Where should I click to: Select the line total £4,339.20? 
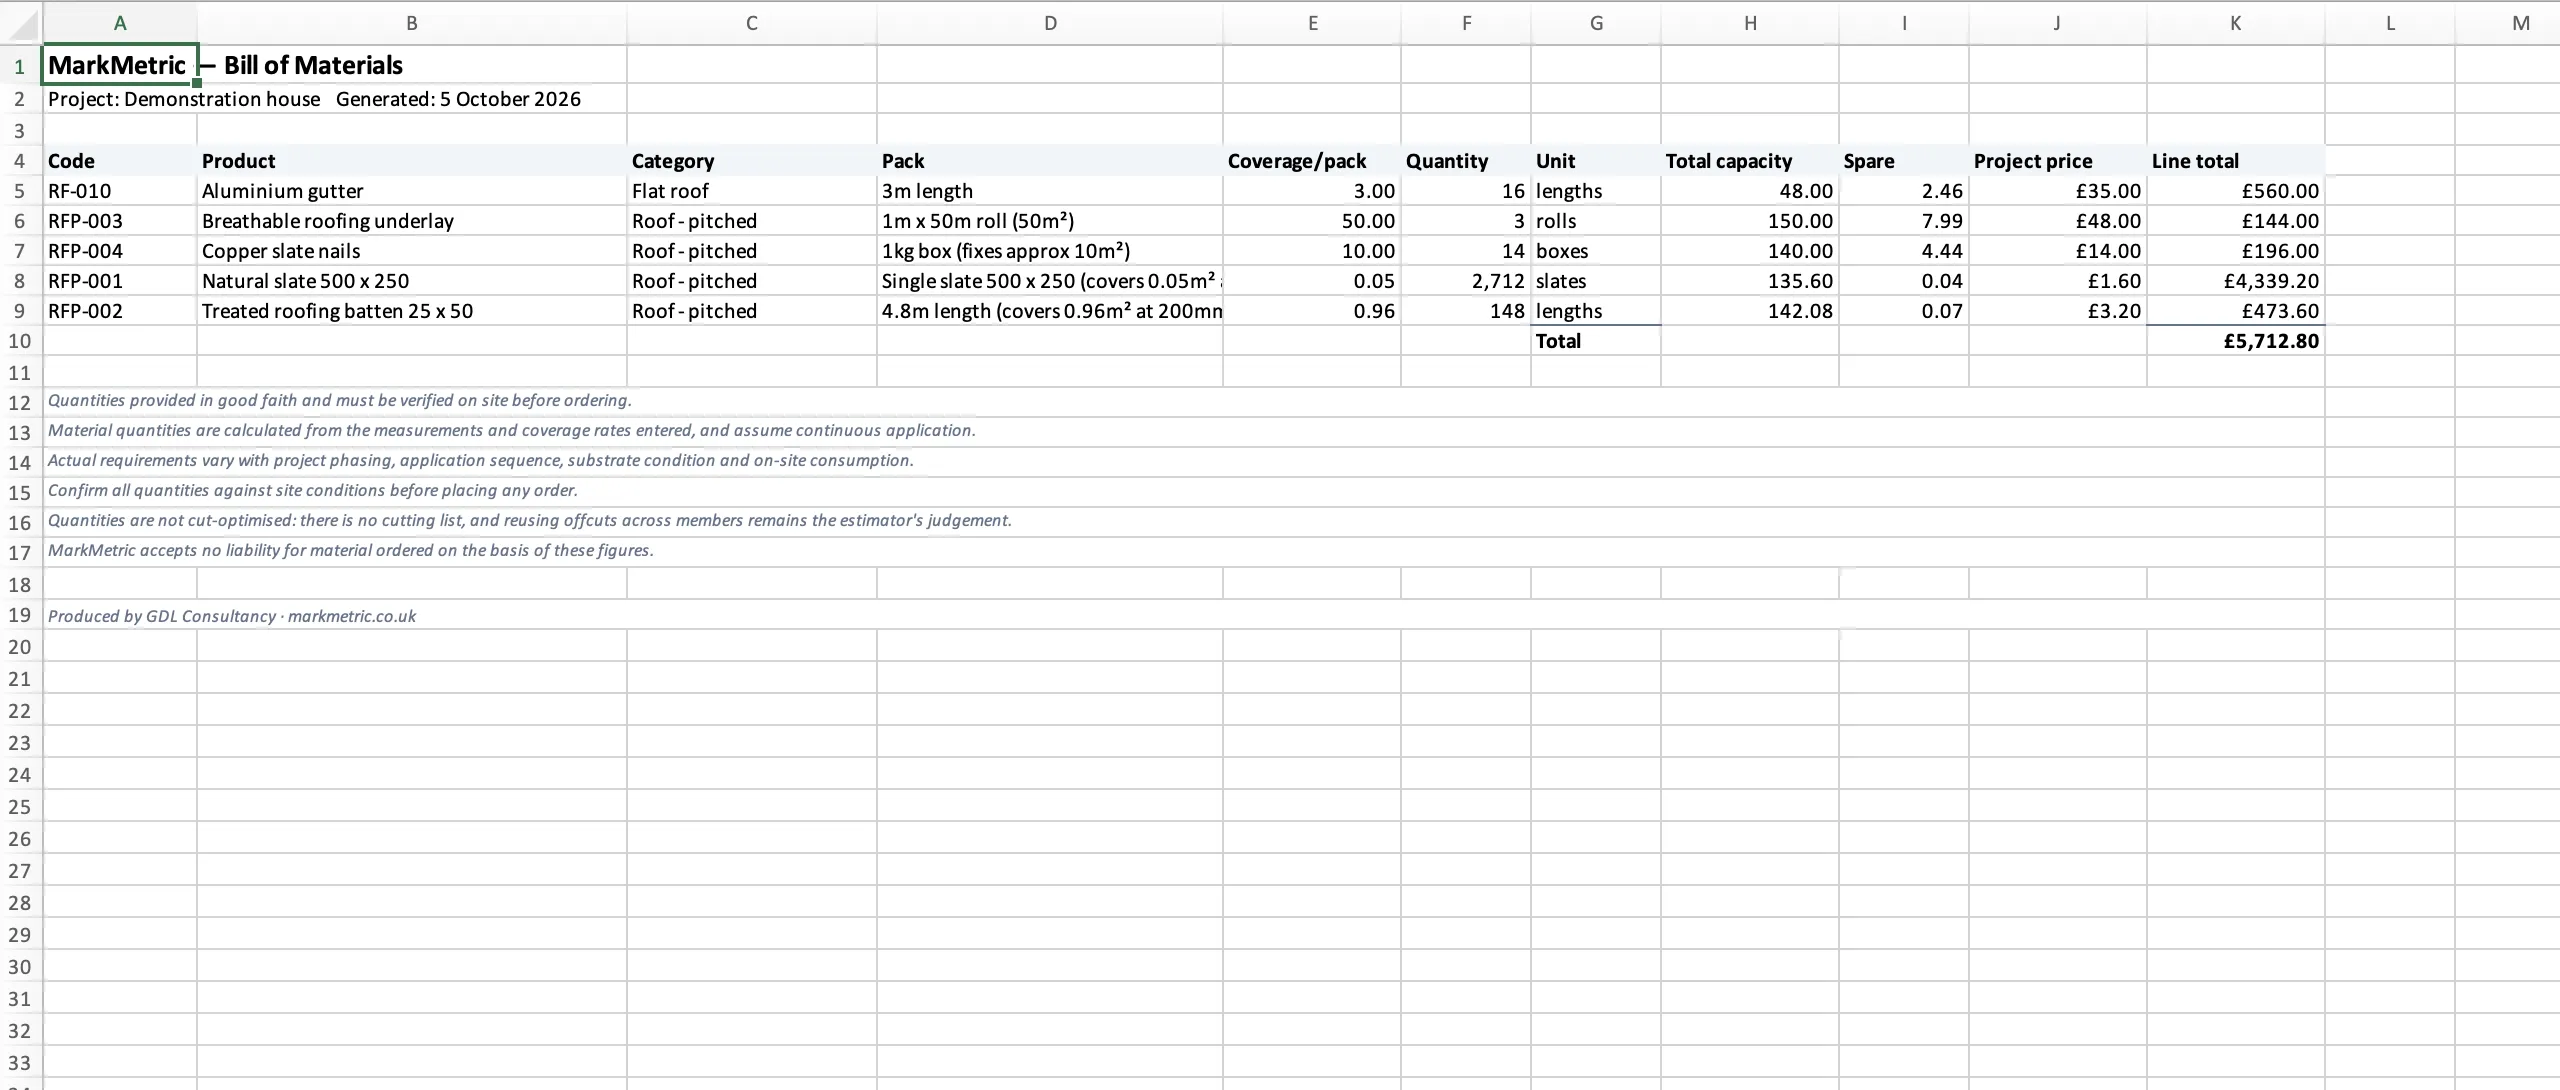point(2236,281)
